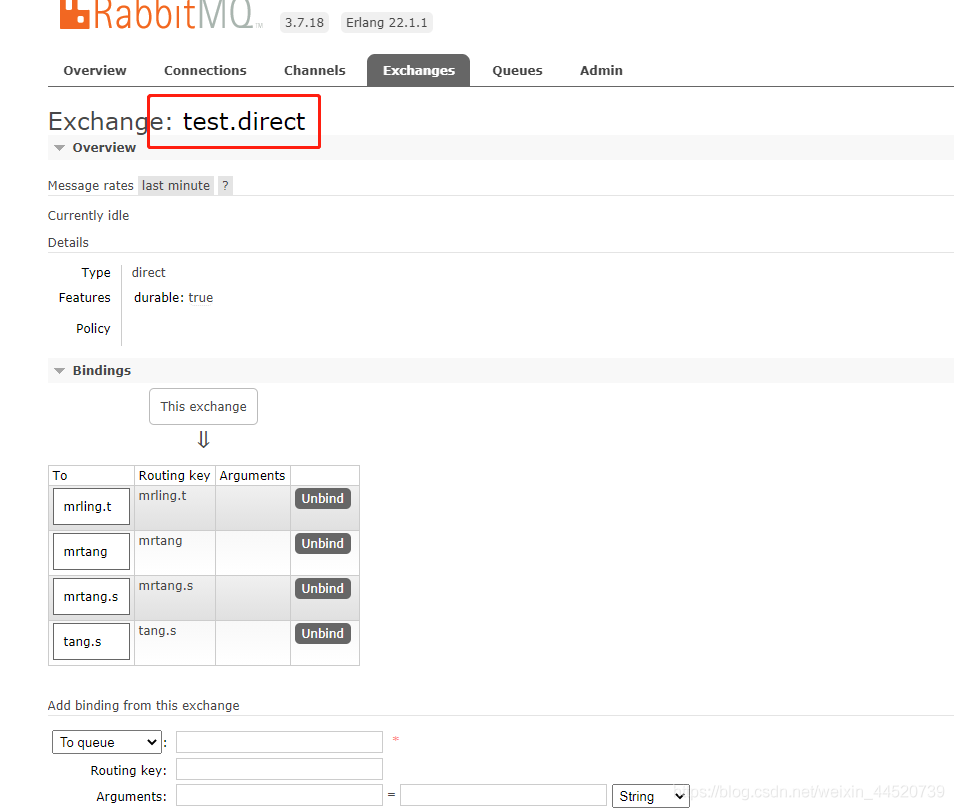Focus the Routing key input field
The height and width of the screenshot is (810, 954).
tap(279, 769)
